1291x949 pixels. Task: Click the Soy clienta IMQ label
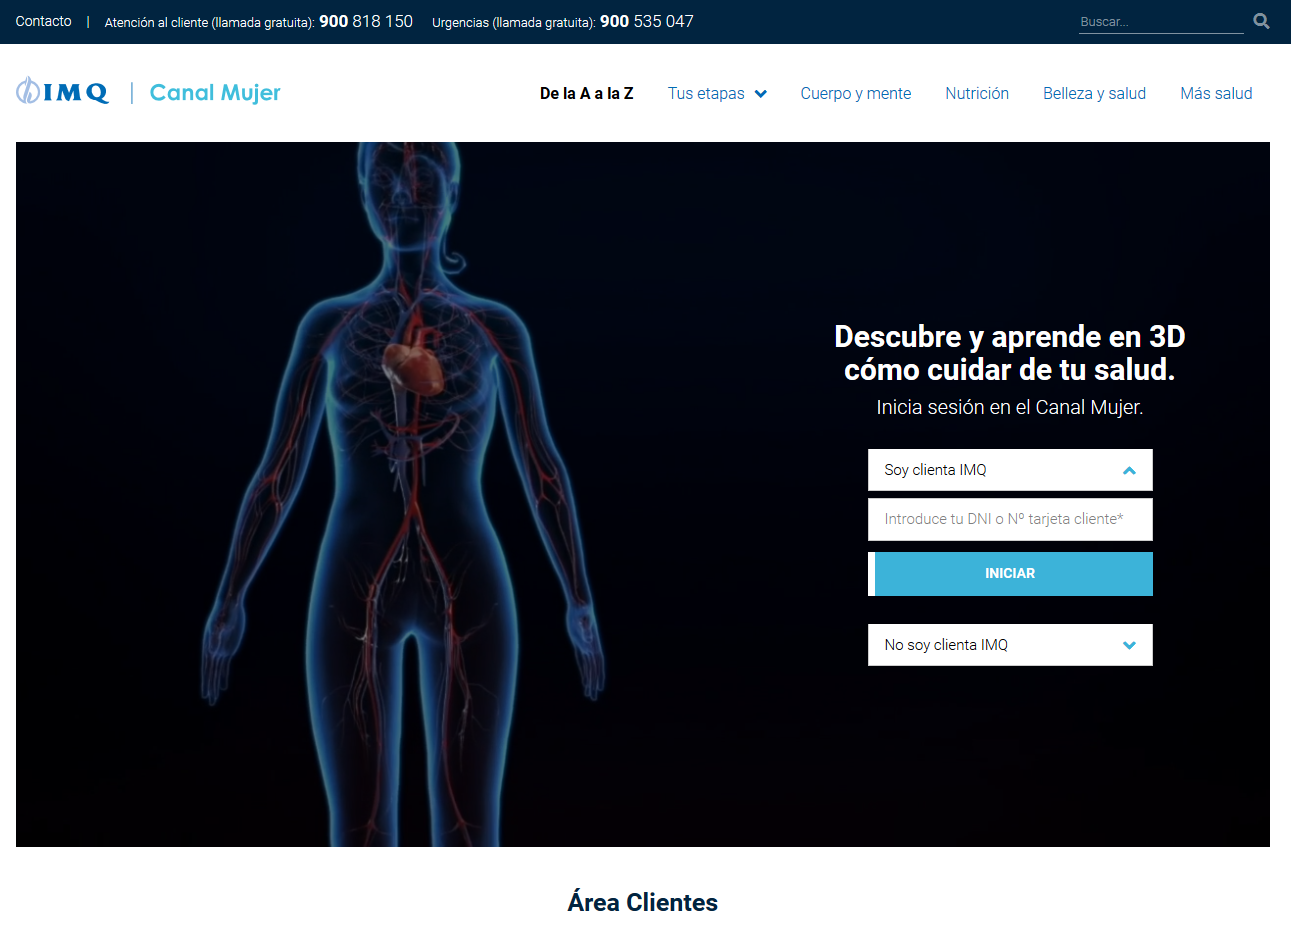point(935,470)
